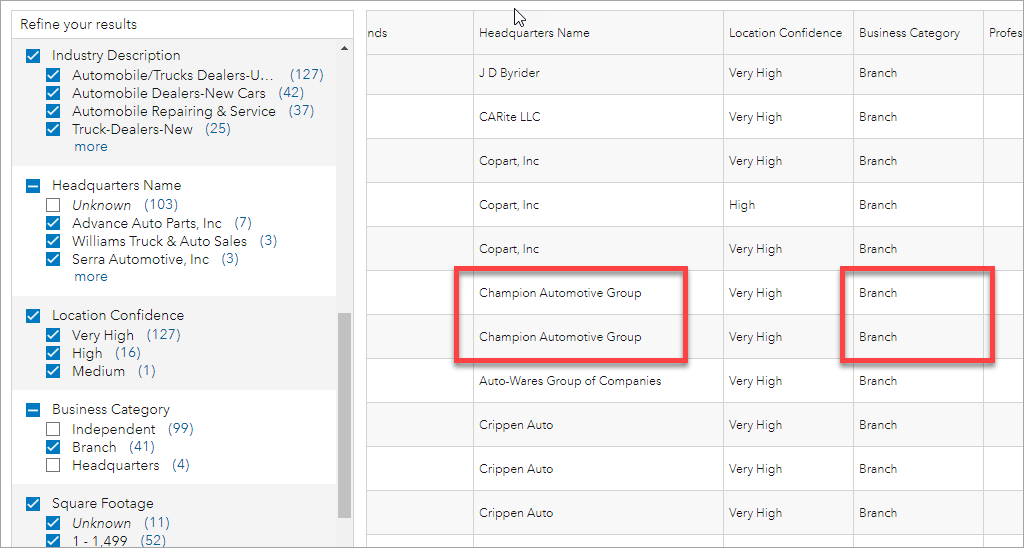
Task: Check the Independent business category
Action: click(x=54, y=429)
